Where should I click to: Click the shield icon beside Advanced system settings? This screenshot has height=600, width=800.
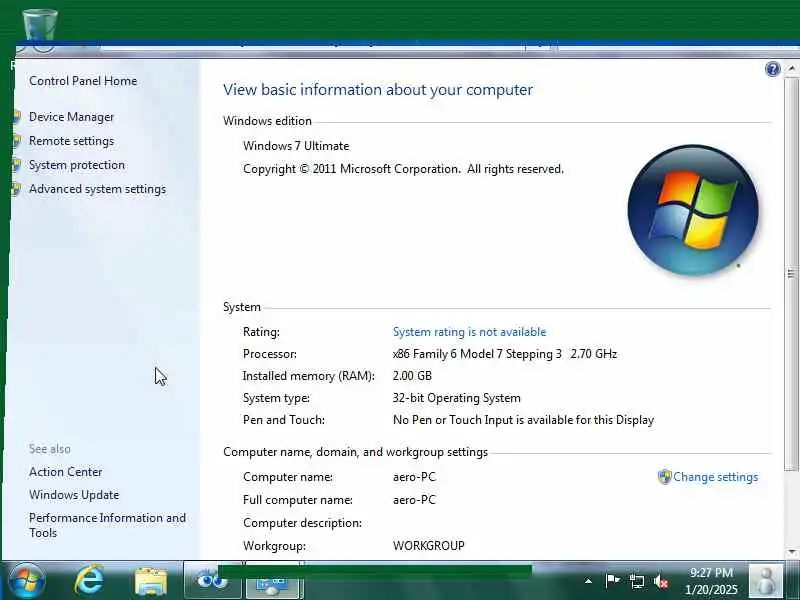tap(16, 189)
